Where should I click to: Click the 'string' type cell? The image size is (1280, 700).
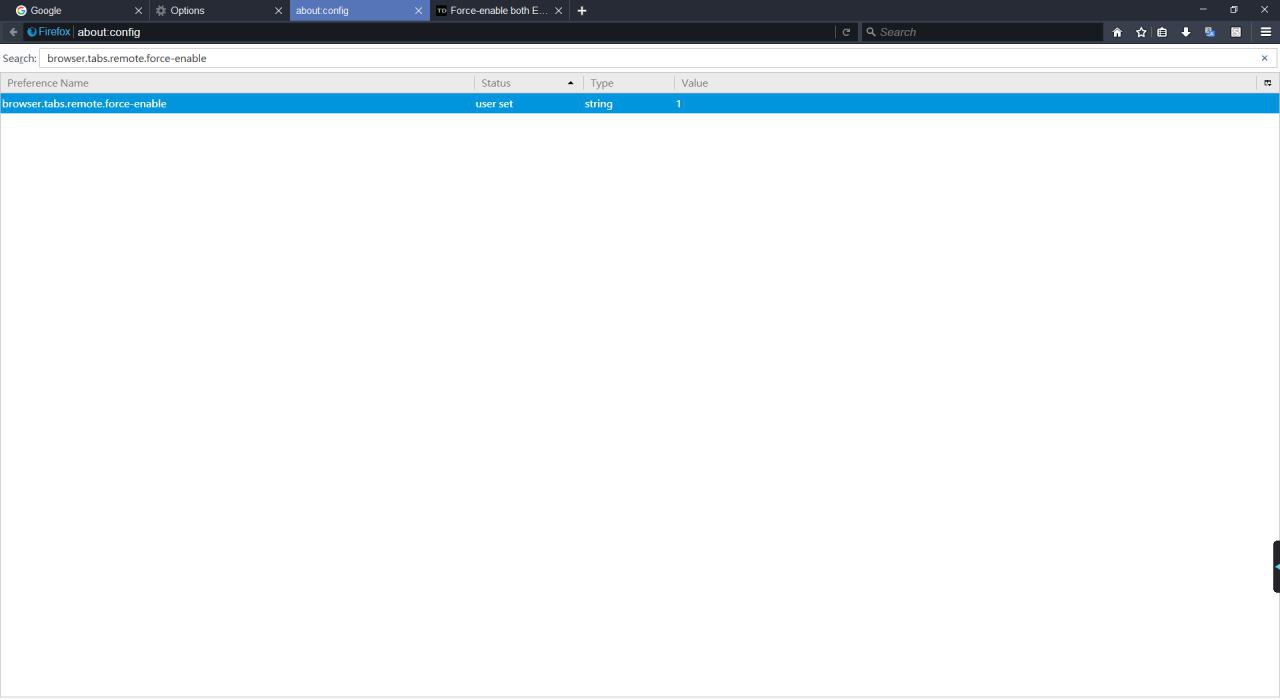click(598, 104)
